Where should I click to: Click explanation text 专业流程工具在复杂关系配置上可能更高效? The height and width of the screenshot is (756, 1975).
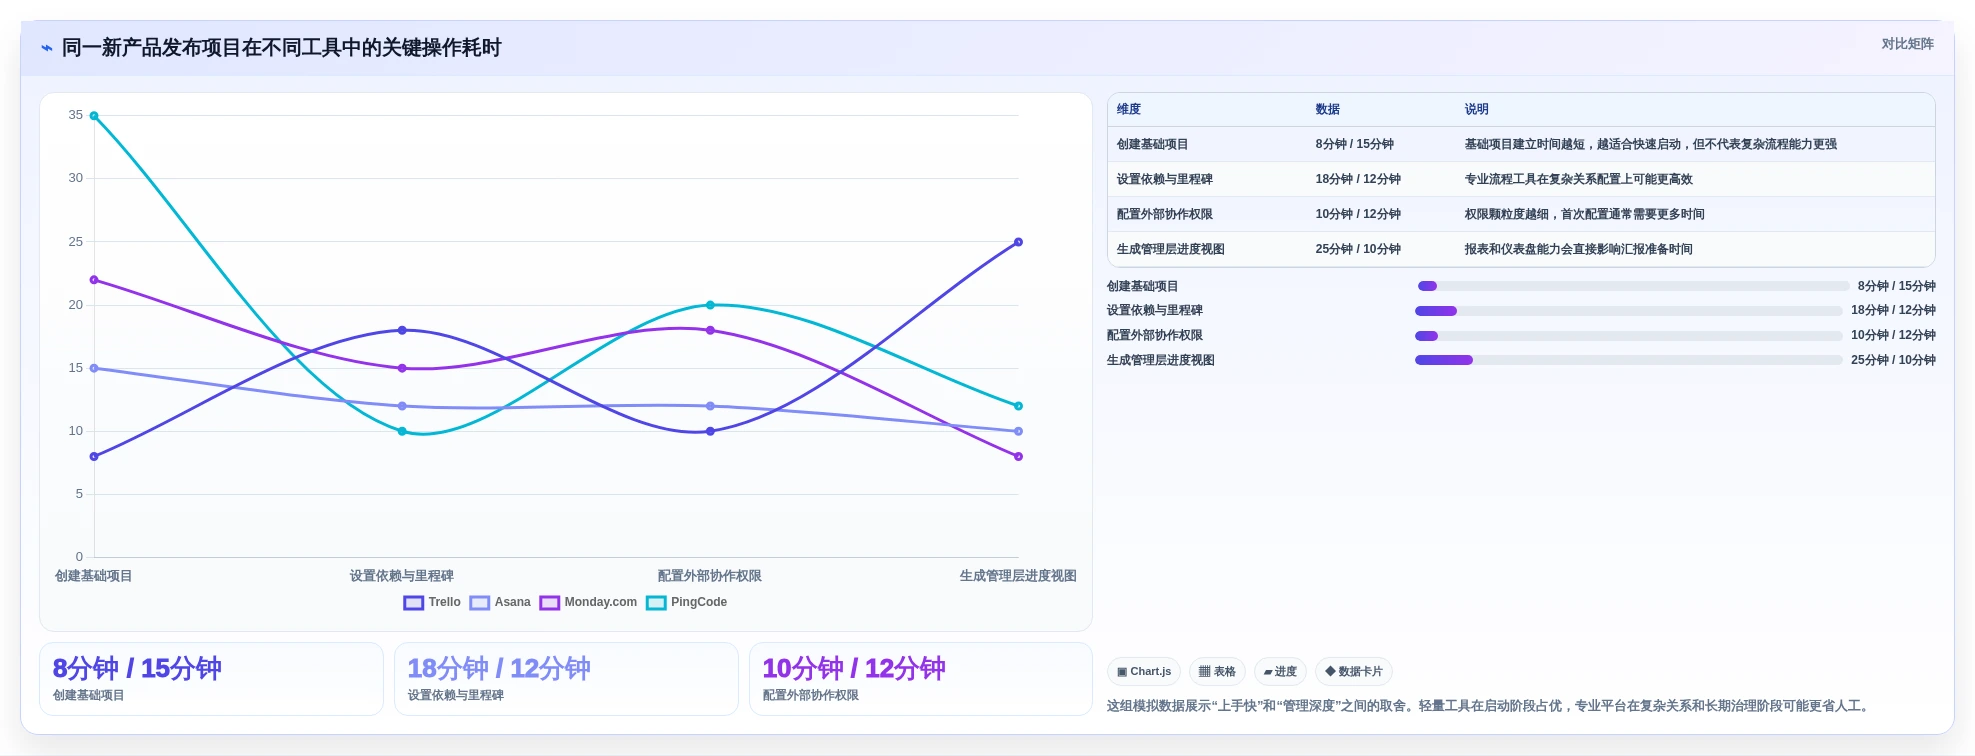[x=1578, y=179]
